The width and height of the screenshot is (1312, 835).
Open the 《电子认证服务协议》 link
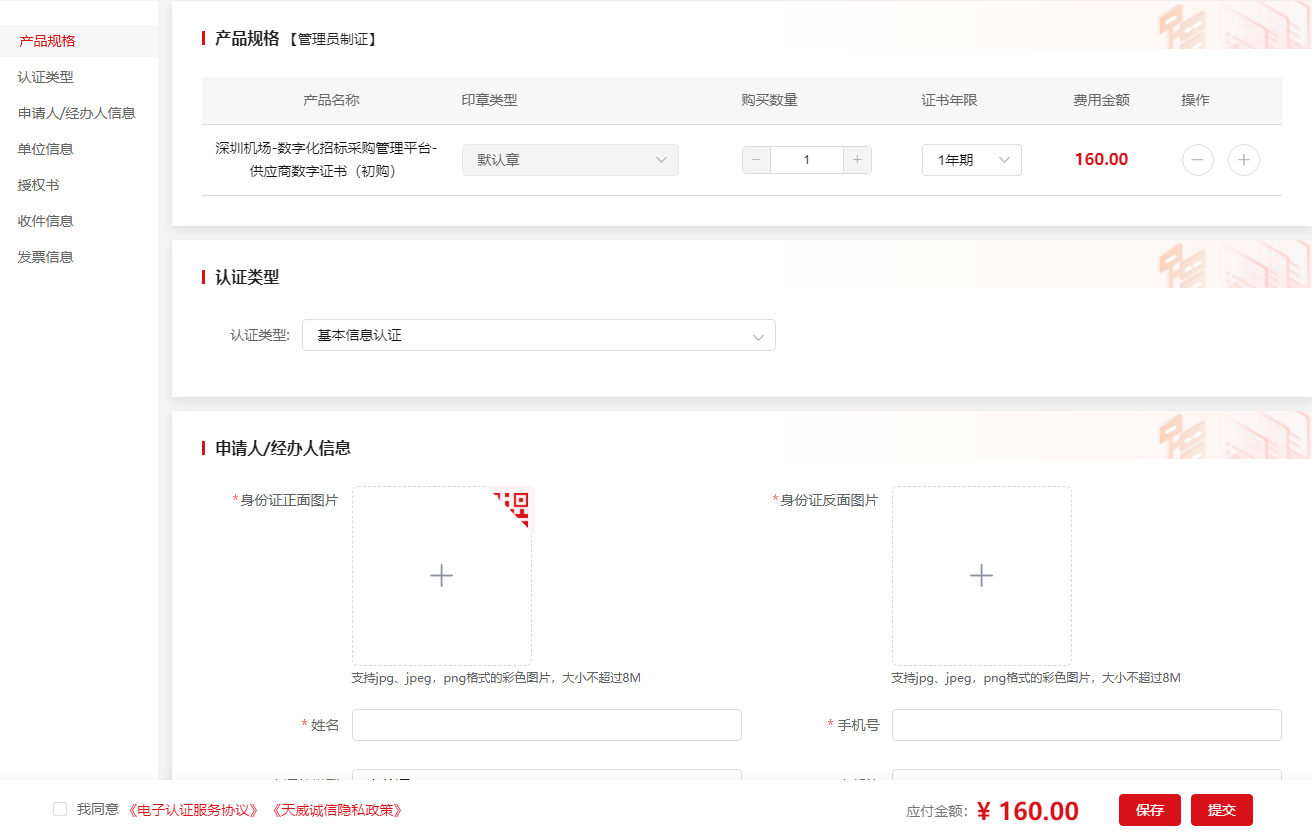tap(193, 810)
